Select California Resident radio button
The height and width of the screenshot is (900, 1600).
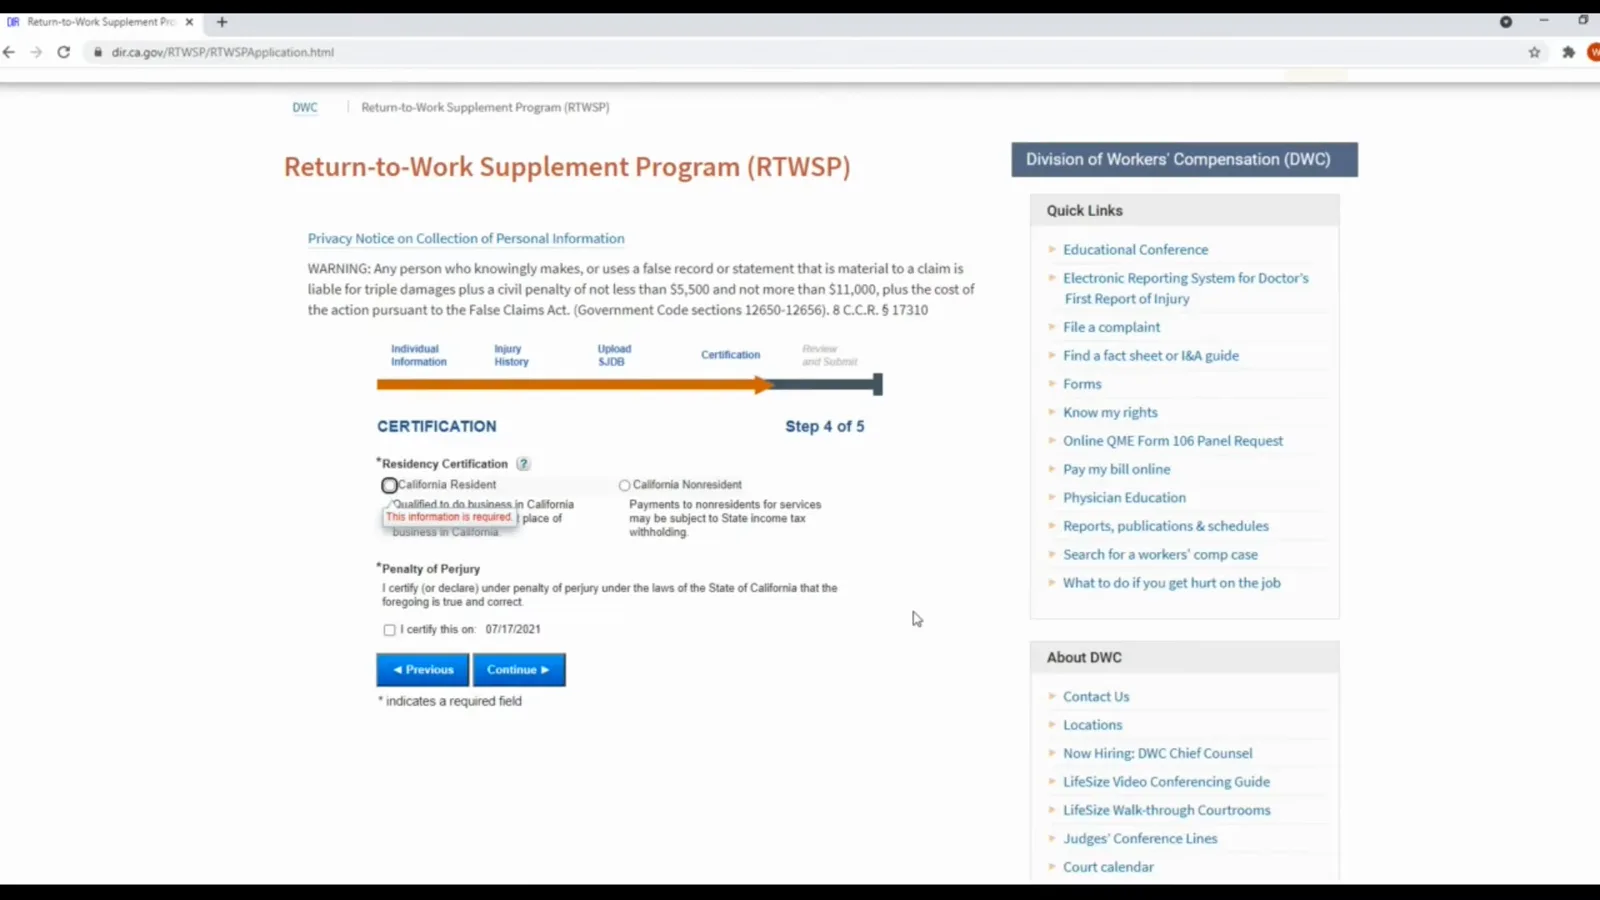click(389, 485)
